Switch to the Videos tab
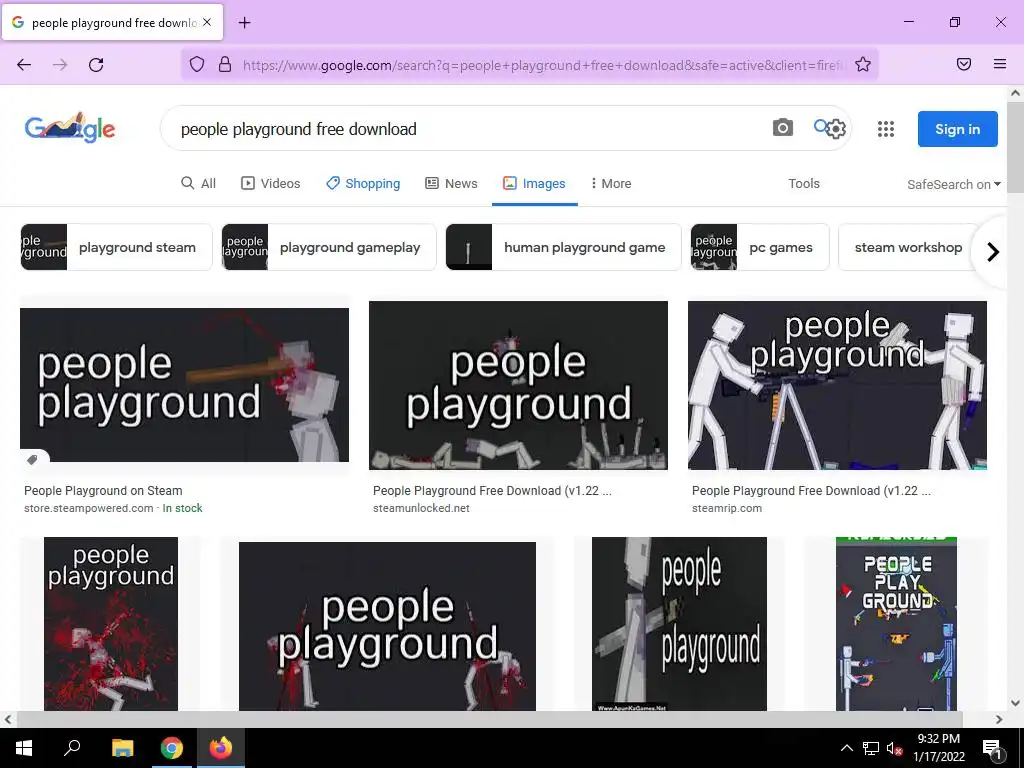Screen dimensions: 1024x768 click(x=271, y=184)
